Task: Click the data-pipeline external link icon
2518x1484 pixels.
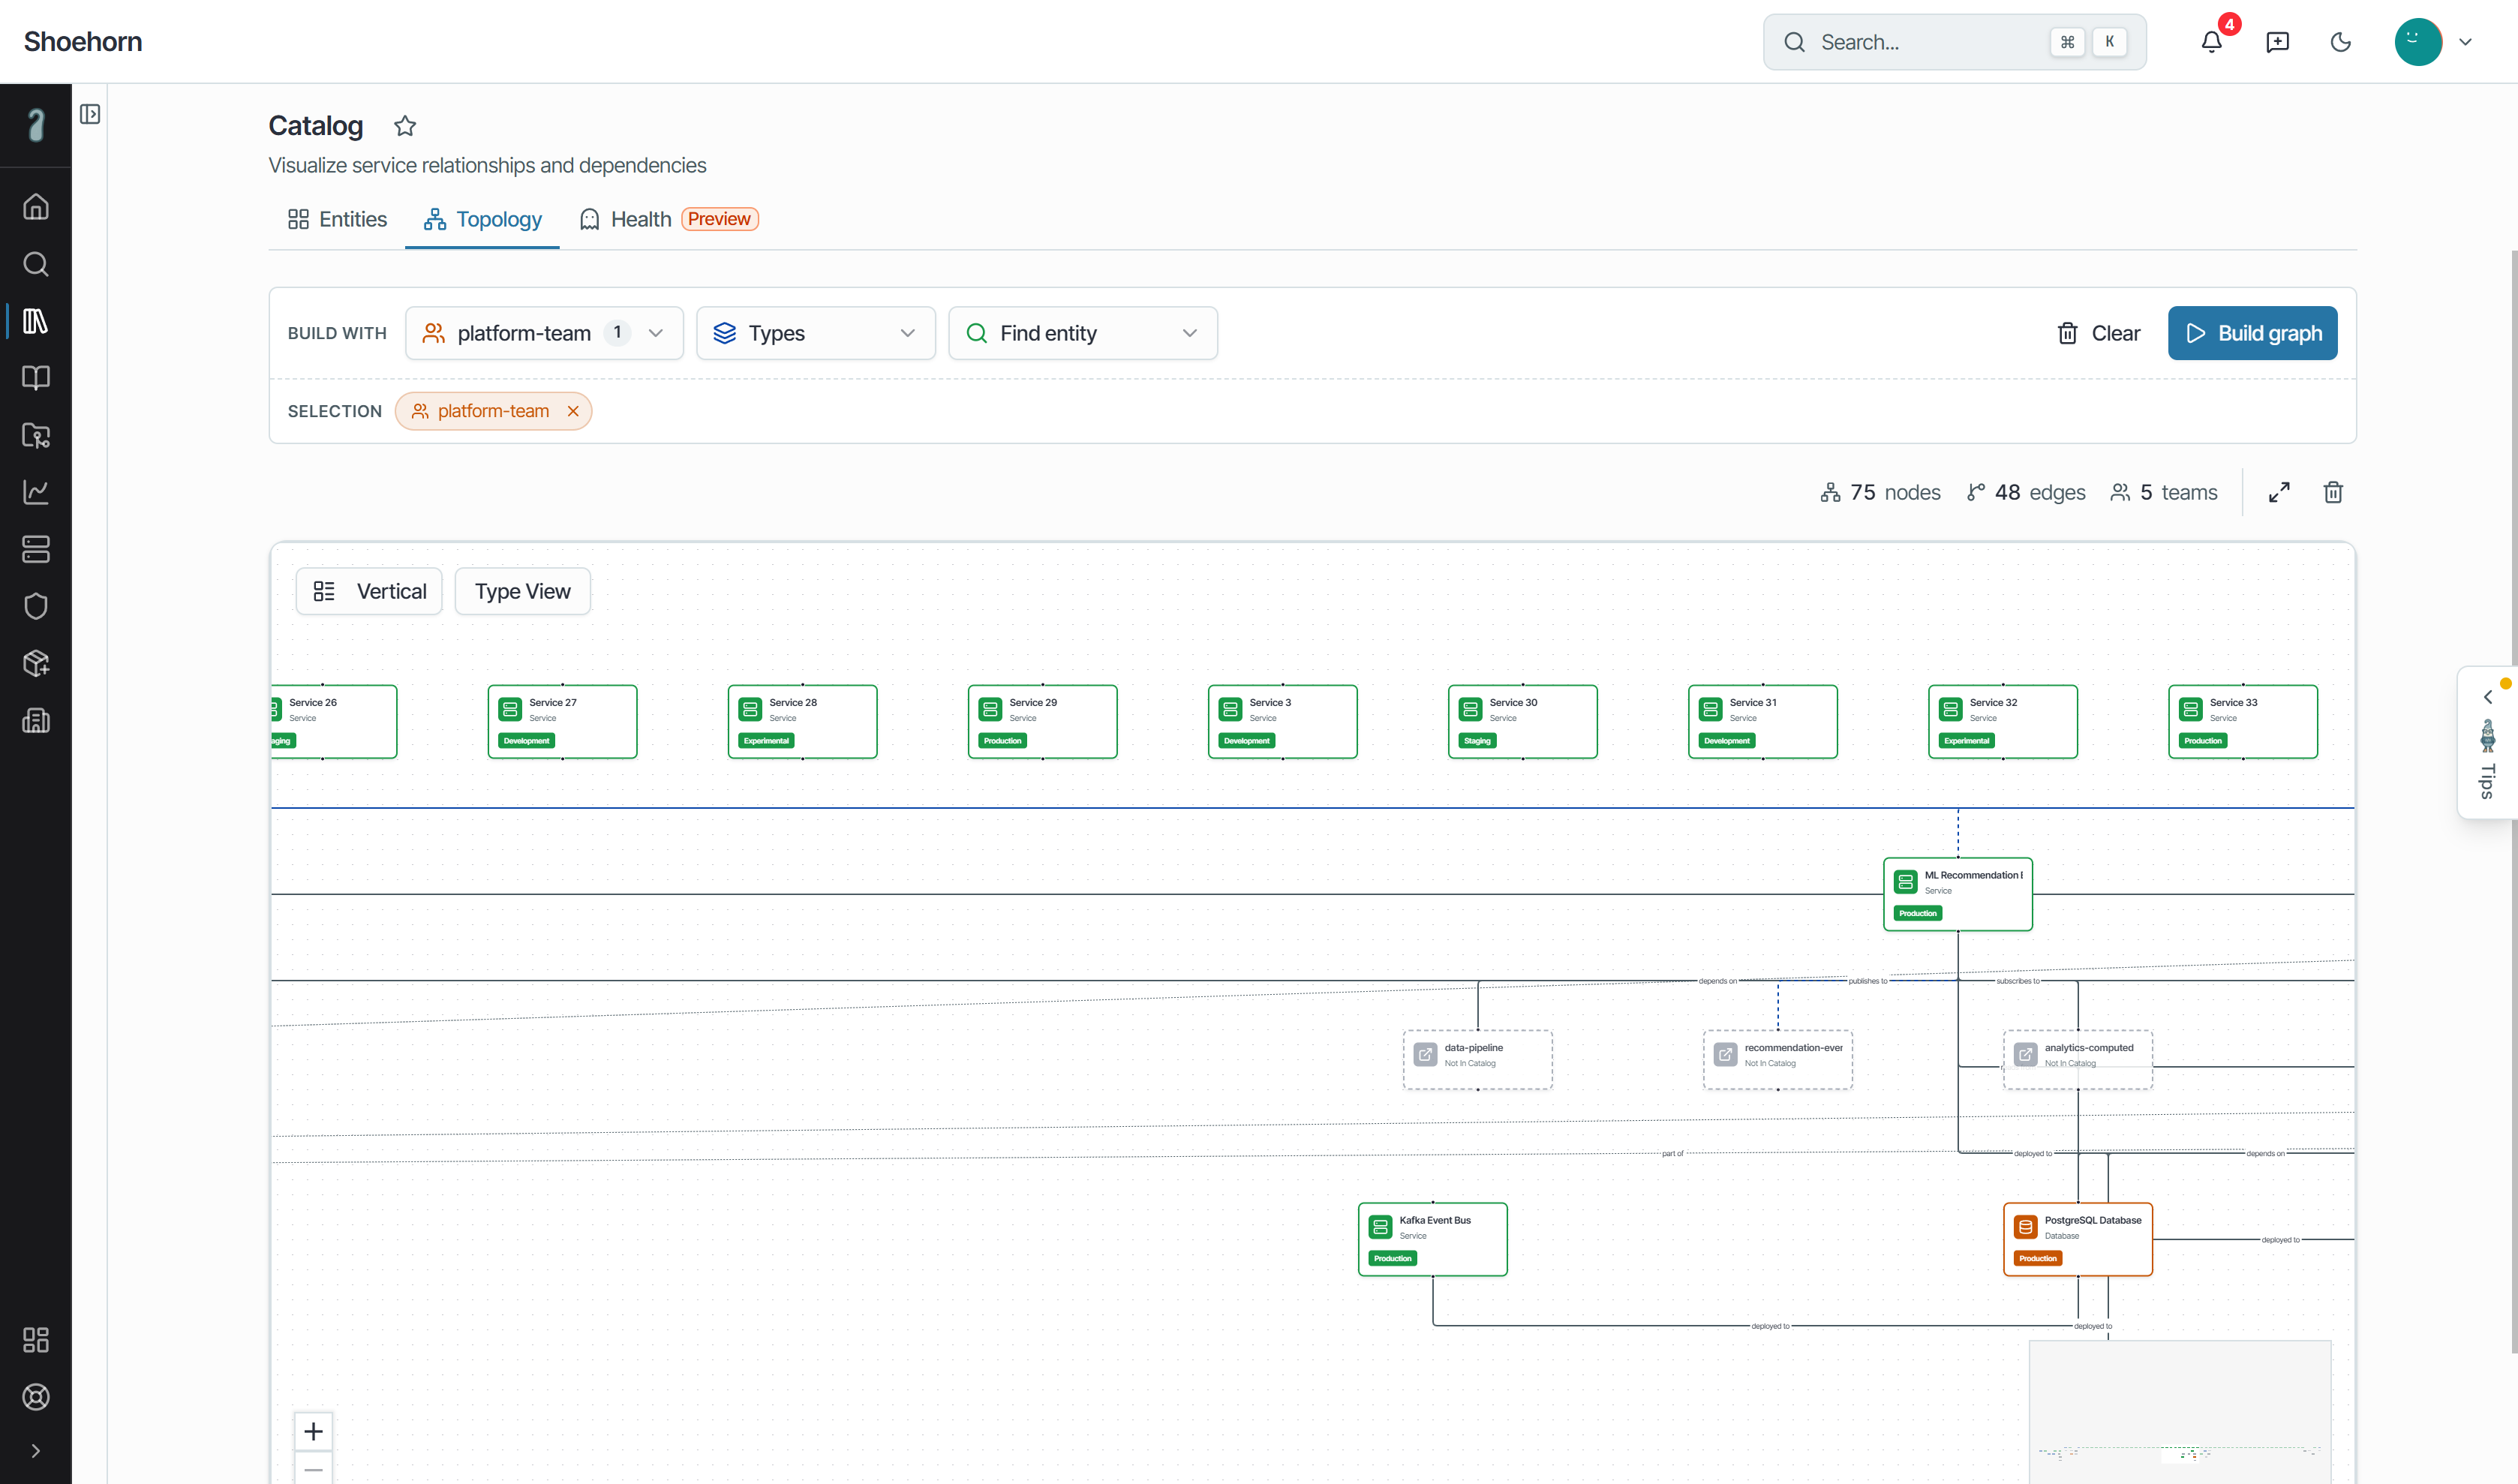Action: tap(1425, 1054)
